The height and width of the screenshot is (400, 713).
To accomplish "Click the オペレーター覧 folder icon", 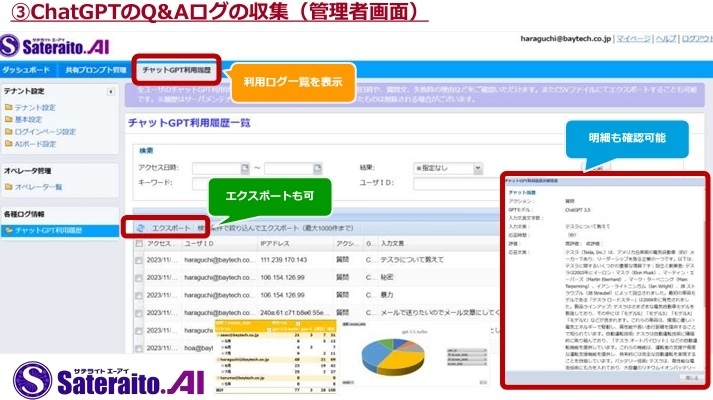I will tap(8, 187).
